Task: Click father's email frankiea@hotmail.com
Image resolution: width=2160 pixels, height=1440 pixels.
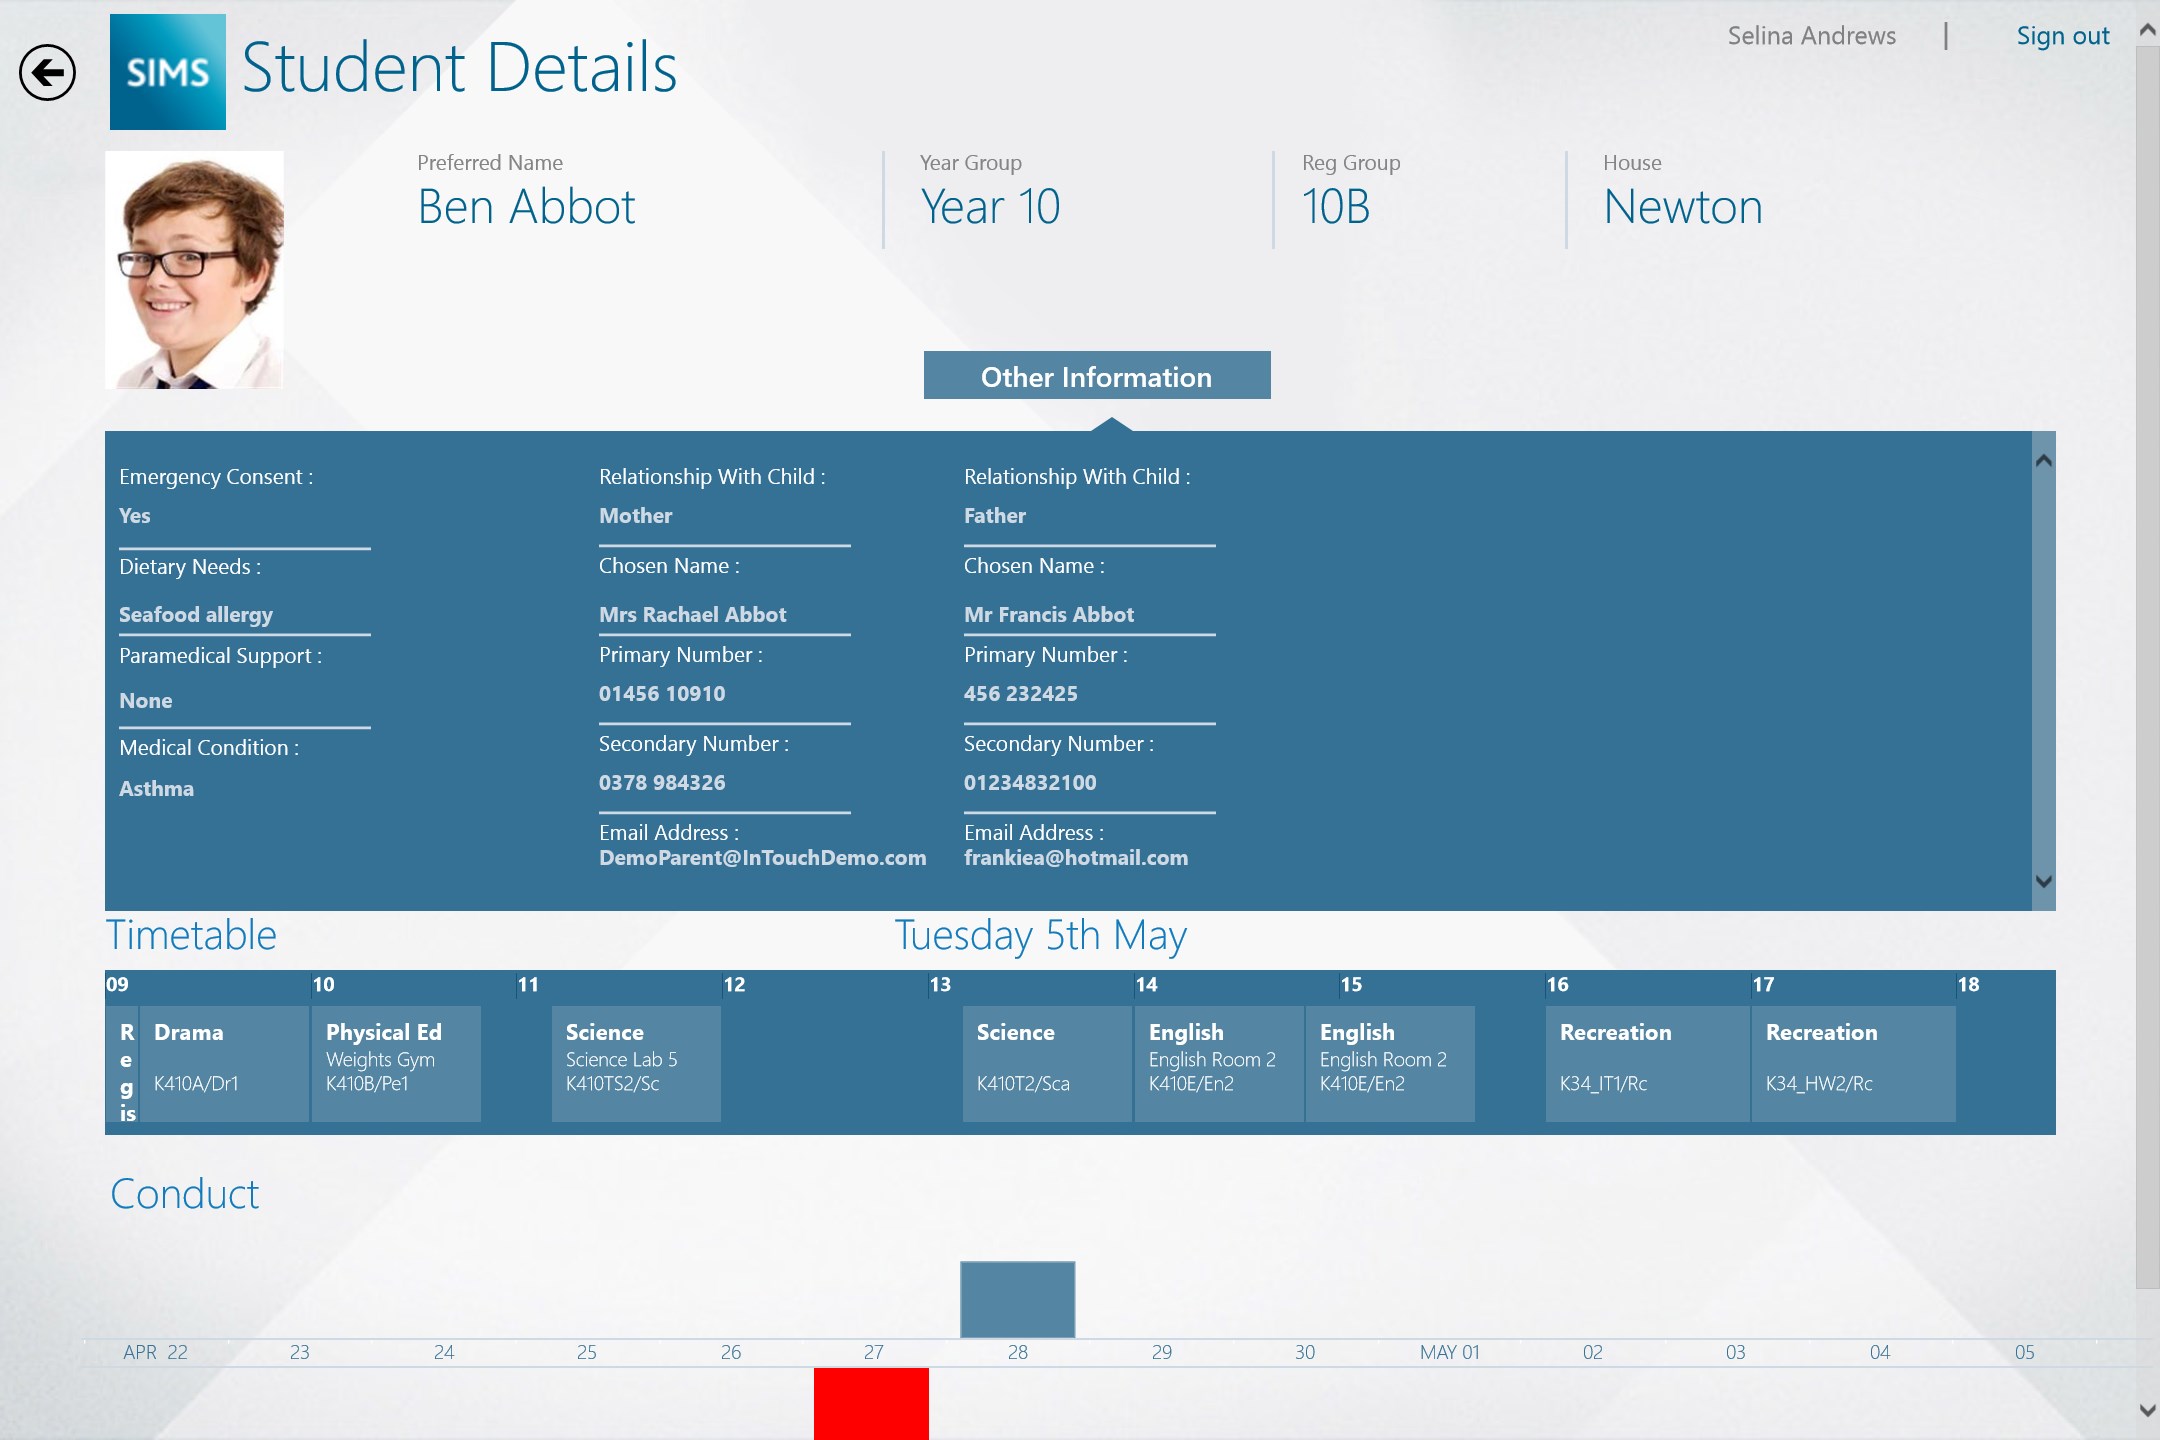Action: pos(1075,858)
